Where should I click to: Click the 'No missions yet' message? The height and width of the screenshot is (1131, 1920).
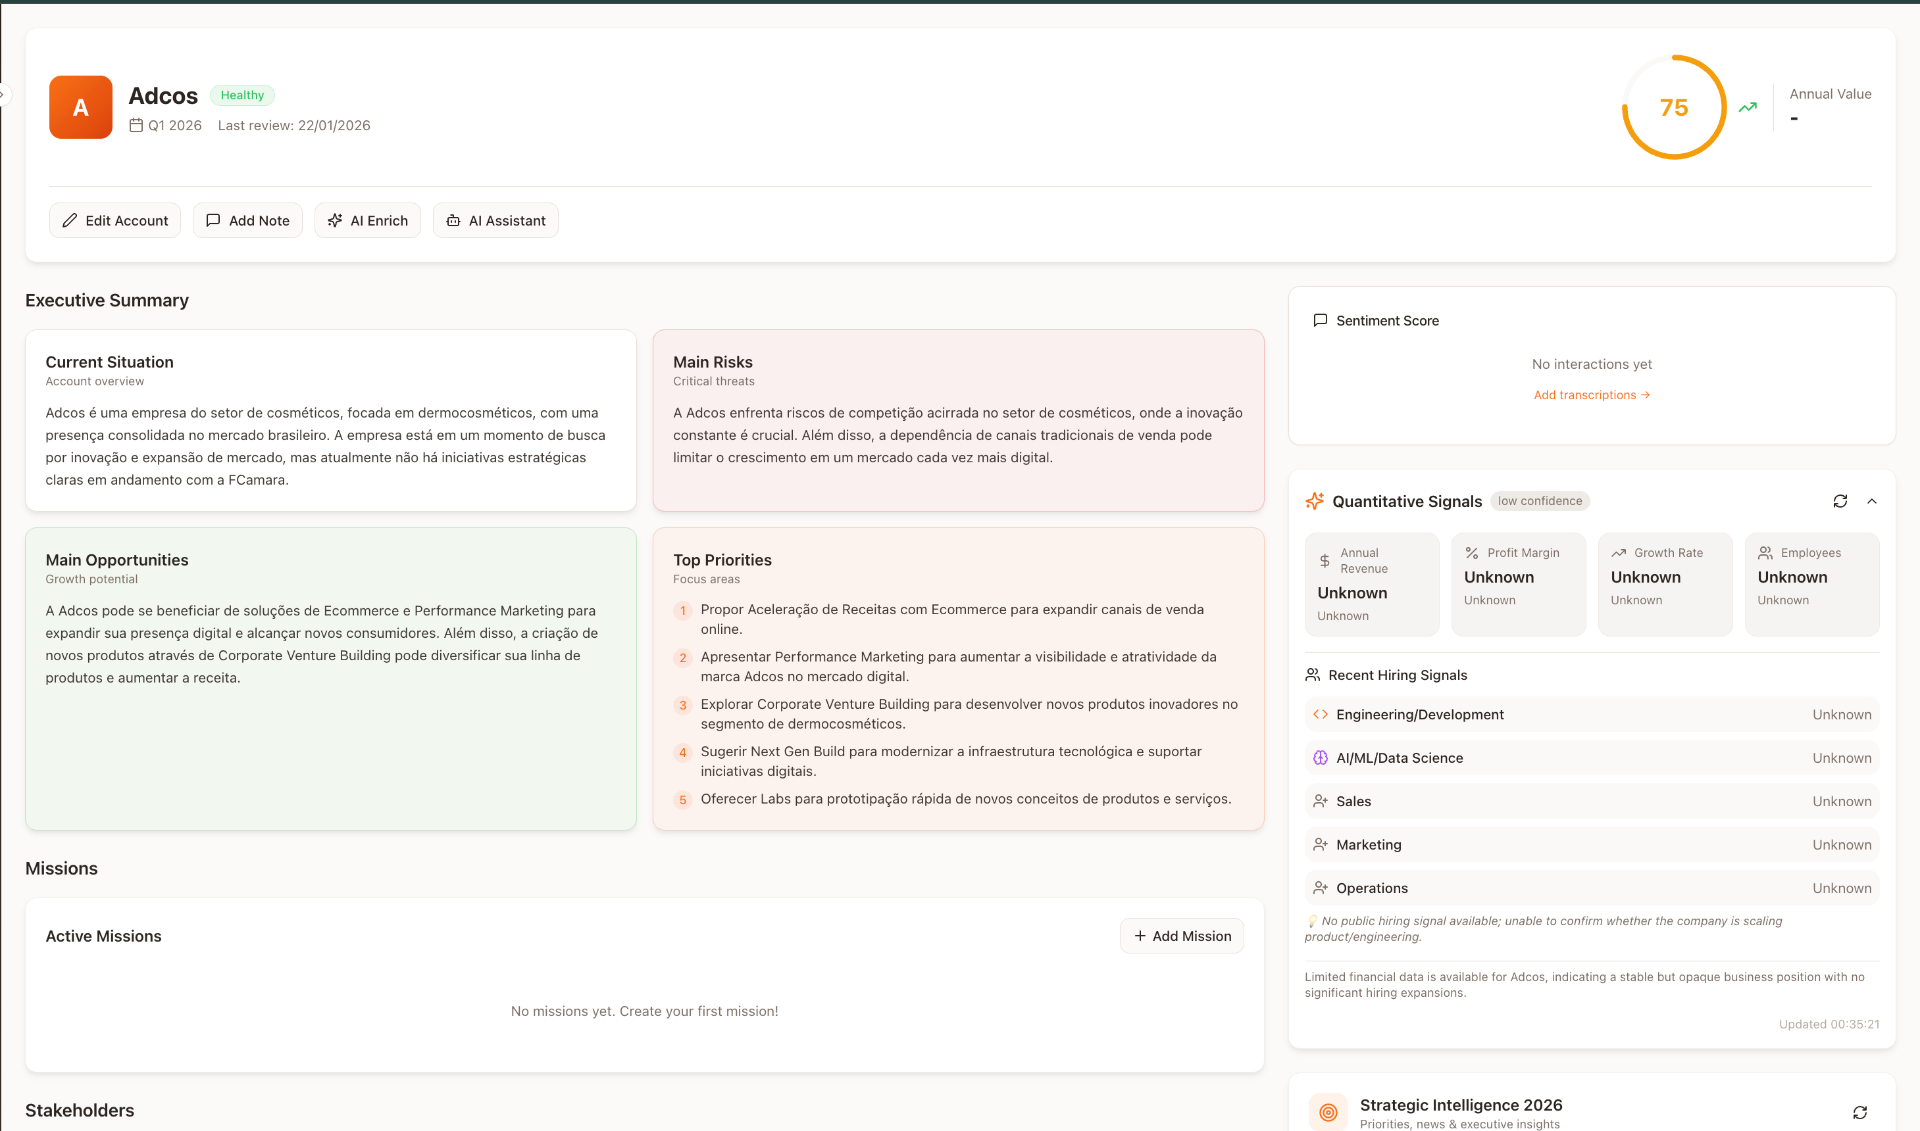click(644, 1011)
